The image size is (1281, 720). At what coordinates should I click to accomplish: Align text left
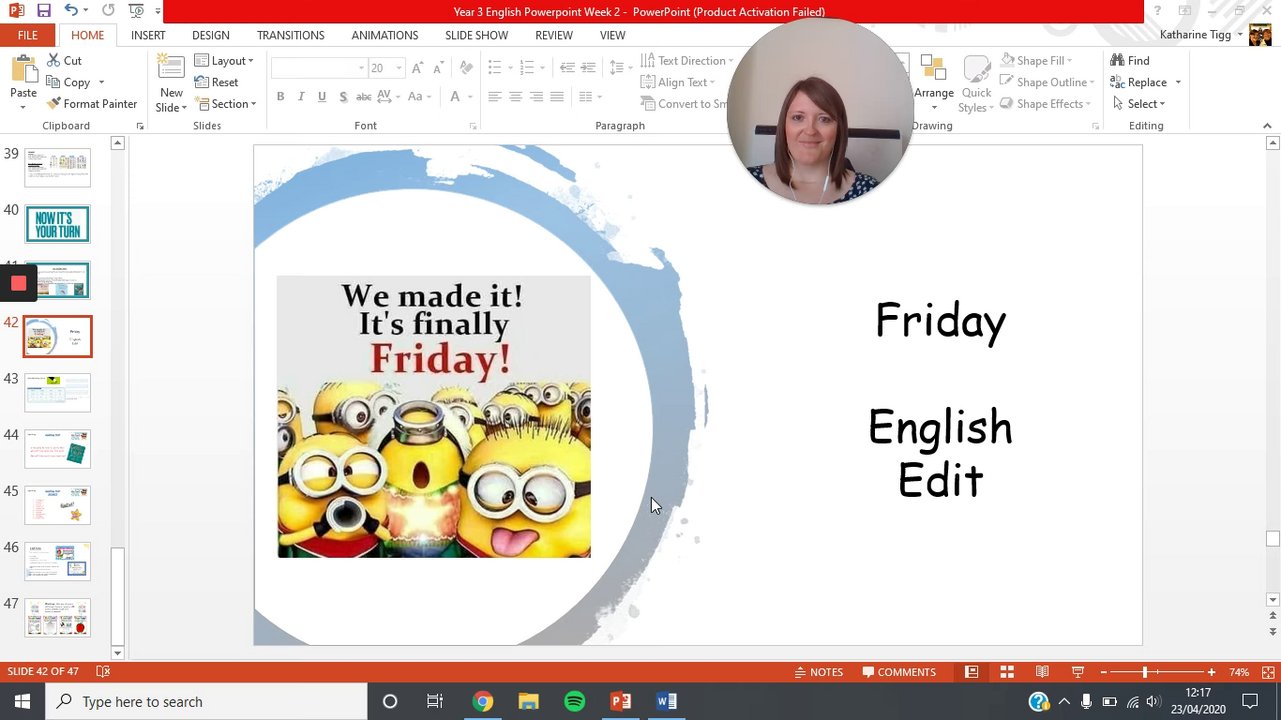coord(495,97)
